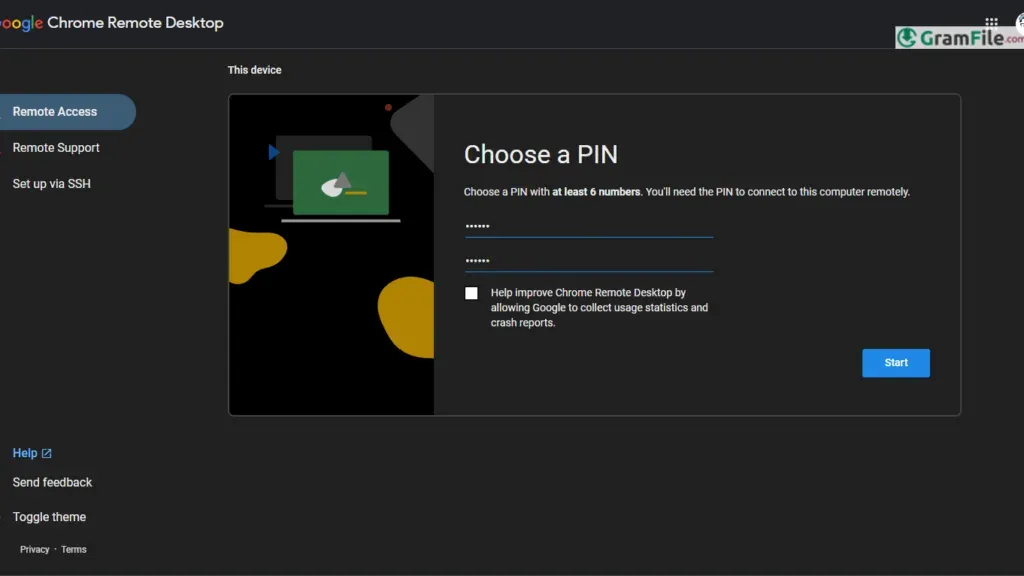Open Set up via SSH

[x=52, y=184]
